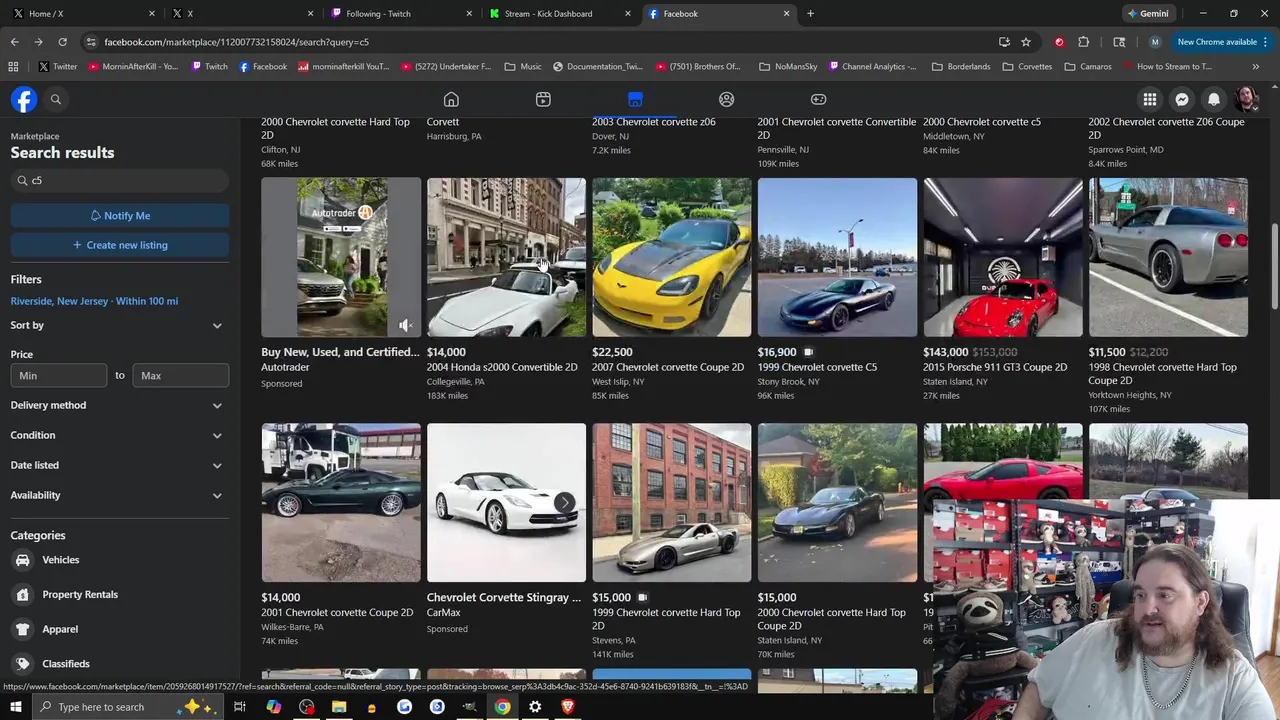
Task: Click the Chrome address bar URL
Action: [236, 42]
